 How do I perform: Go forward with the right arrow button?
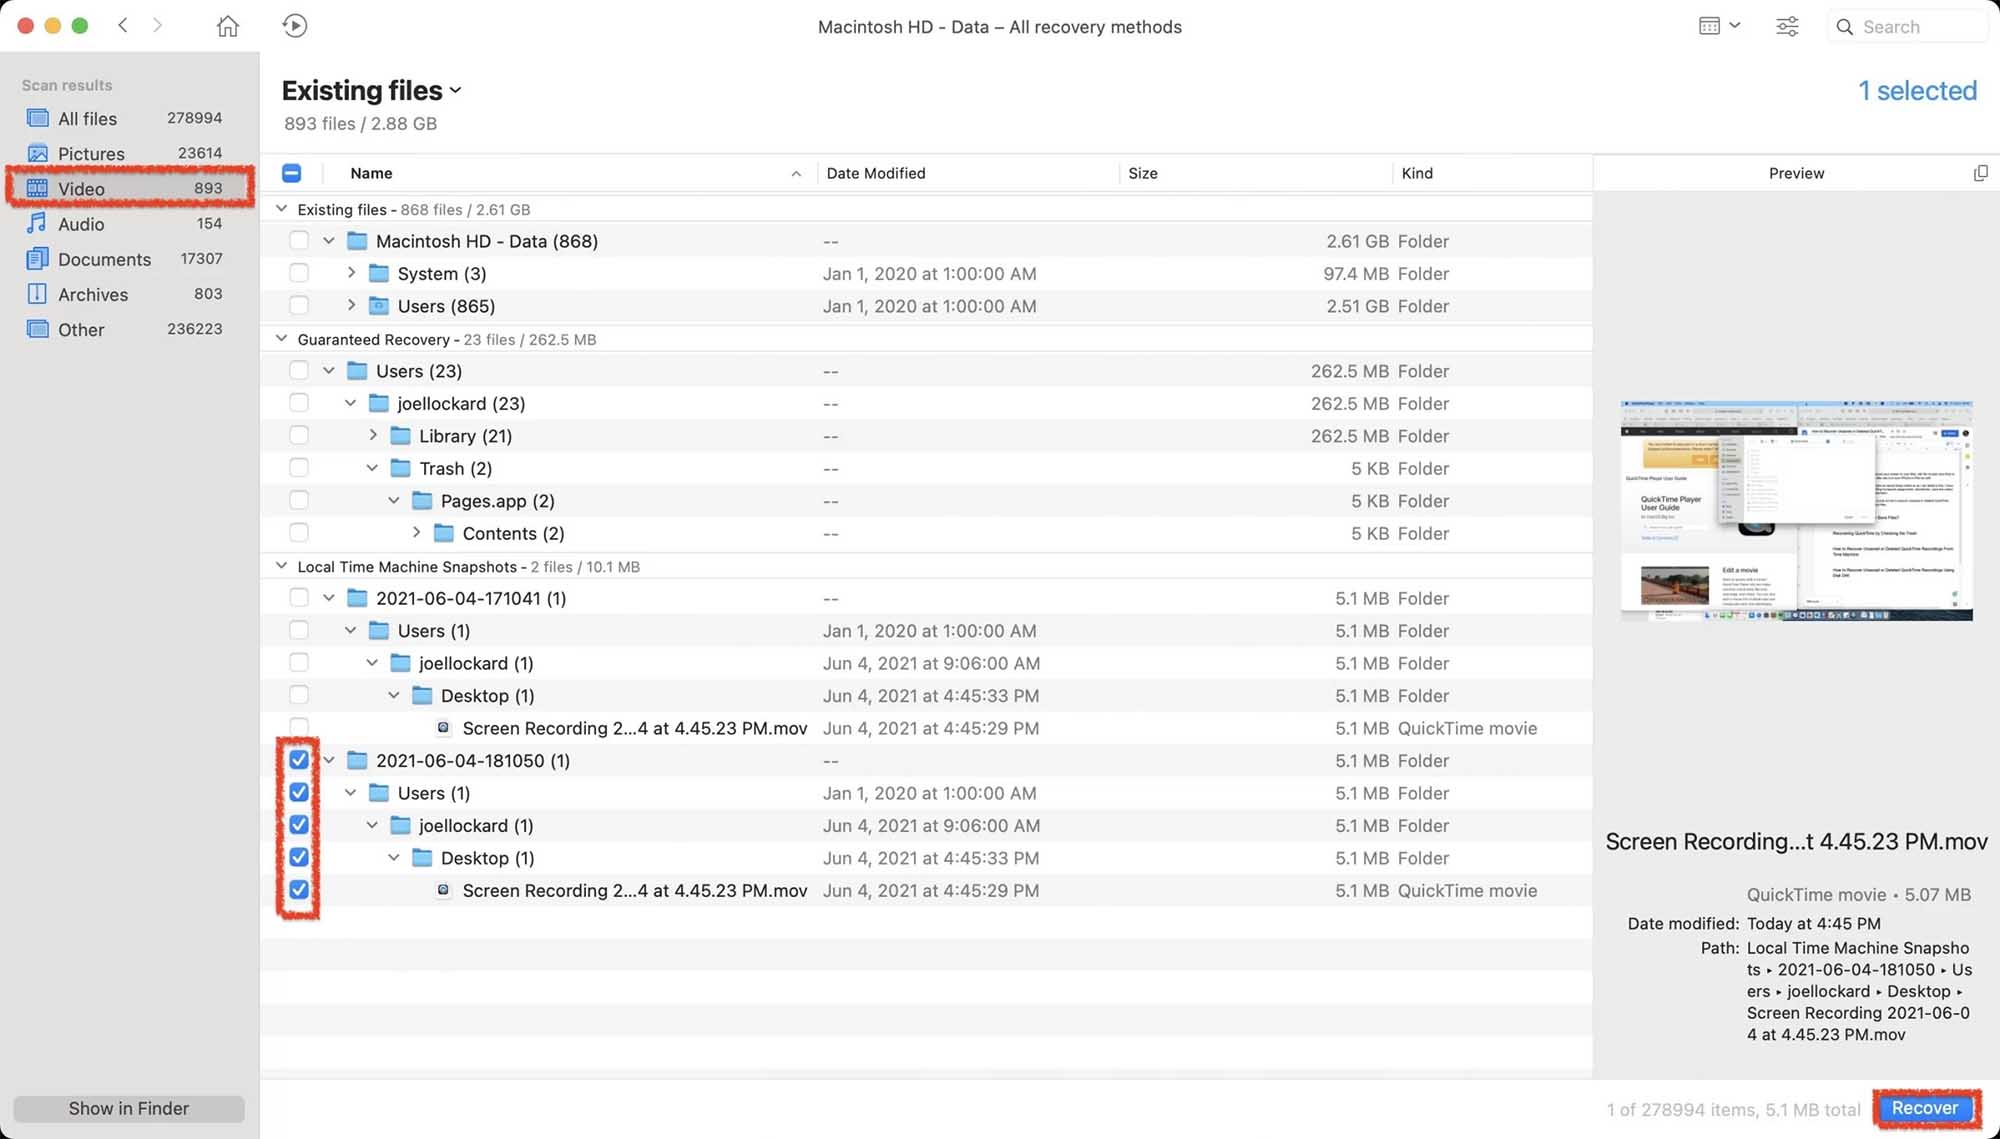pos(157,25)
